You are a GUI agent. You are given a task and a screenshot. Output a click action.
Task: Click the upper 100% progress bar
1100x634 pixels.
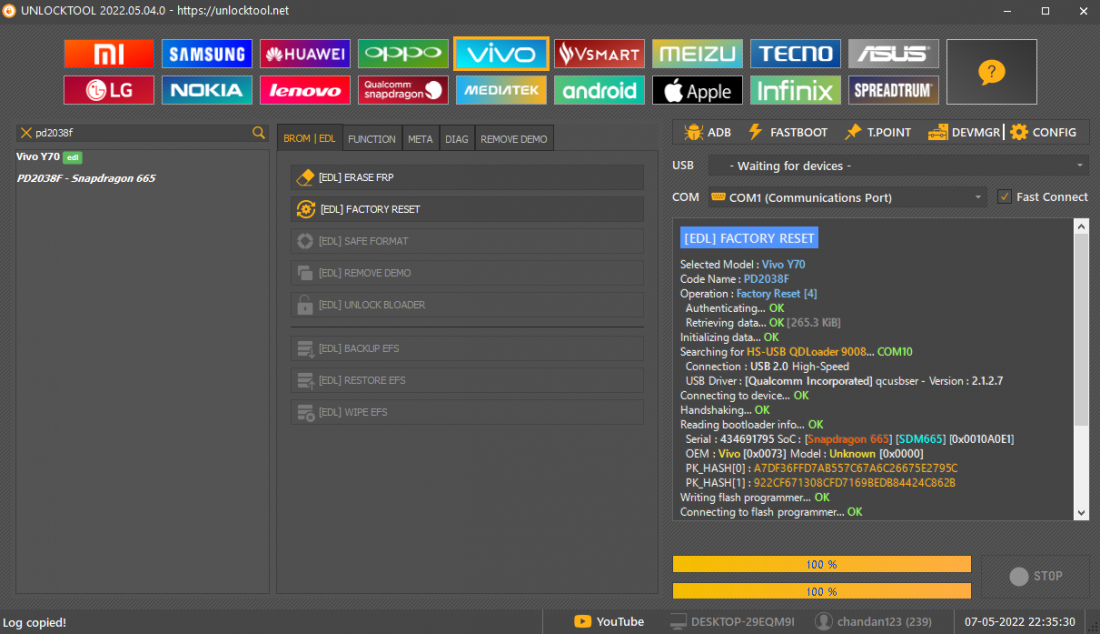click(821, 564)
